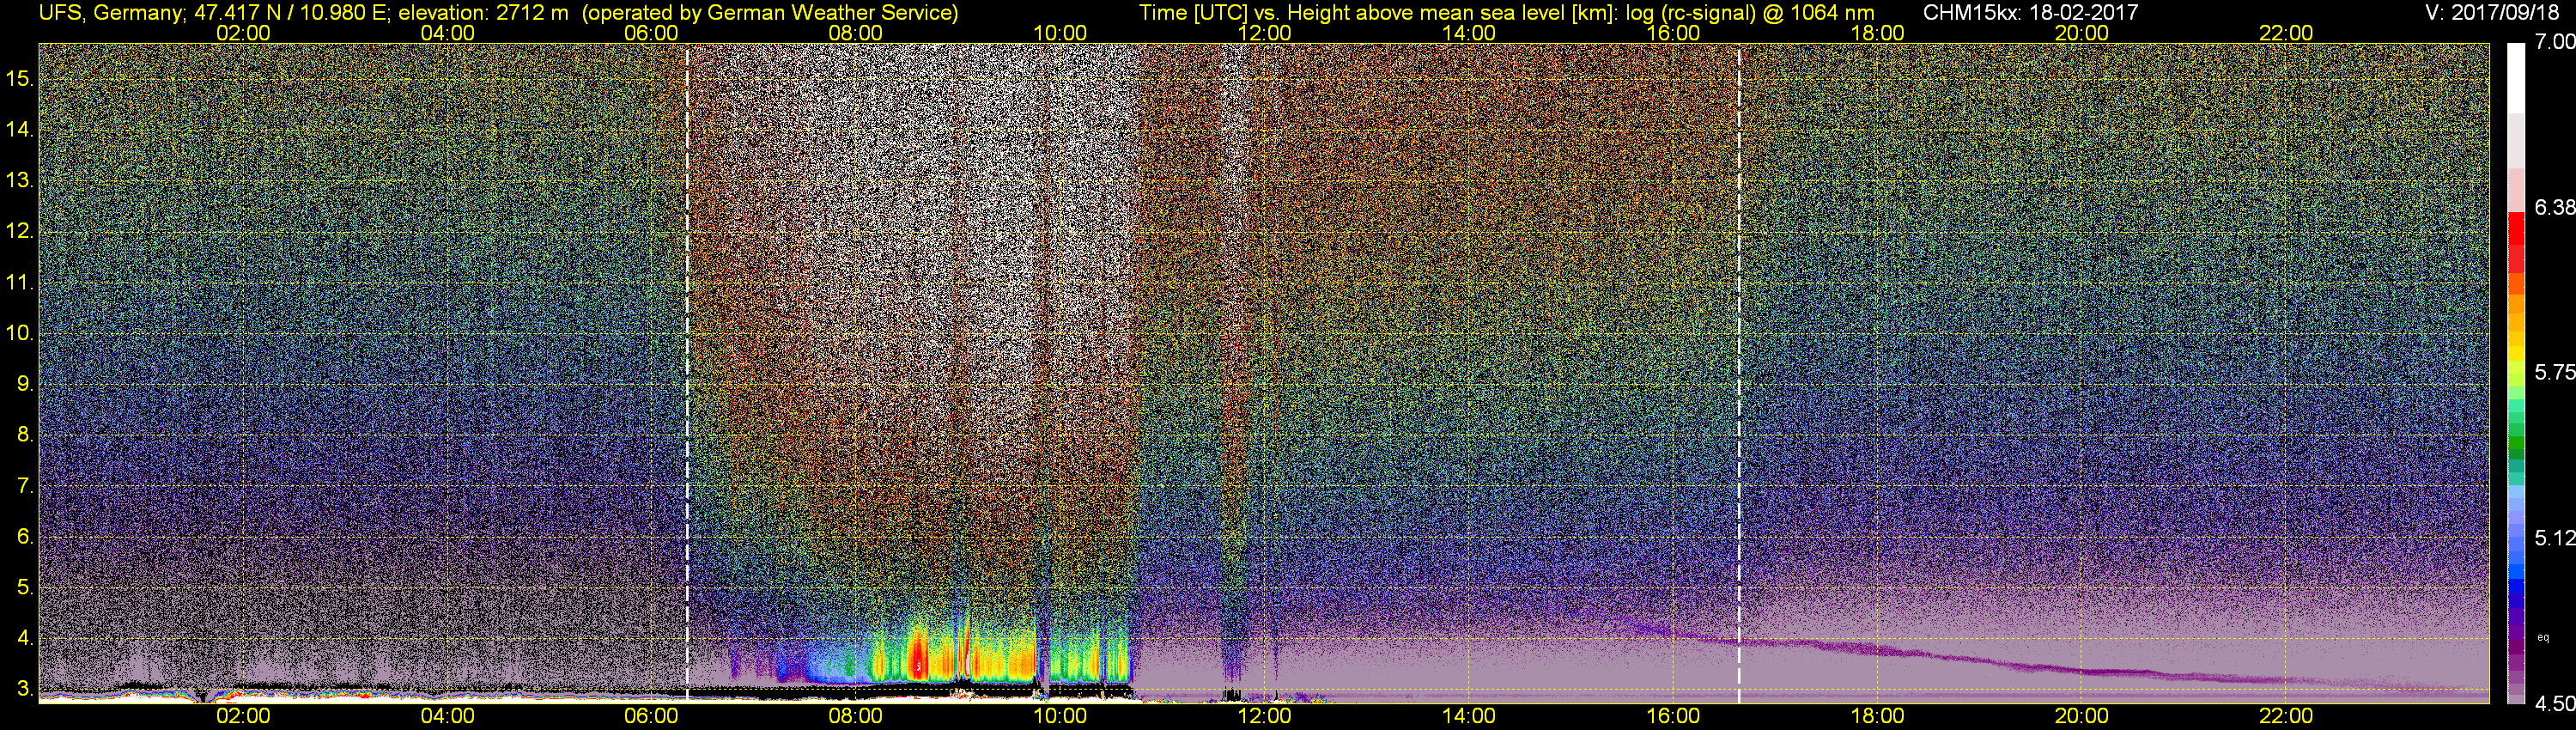
Task: Click the 10 km label on height axis
Action: point(19,333)
